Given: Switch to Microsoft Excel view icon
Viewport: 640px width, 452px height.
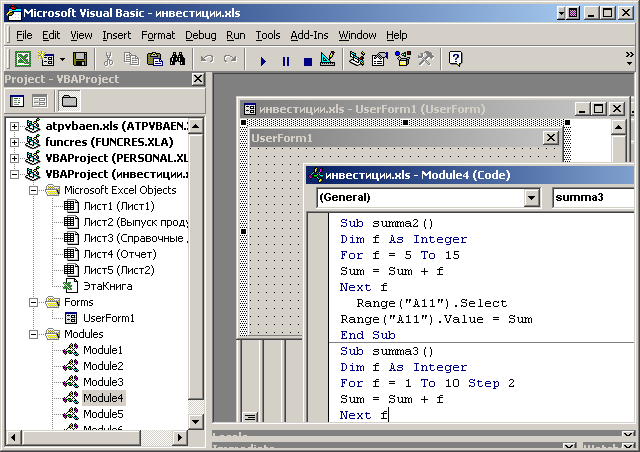Looking at the screenshot, I should coord(23,59).
